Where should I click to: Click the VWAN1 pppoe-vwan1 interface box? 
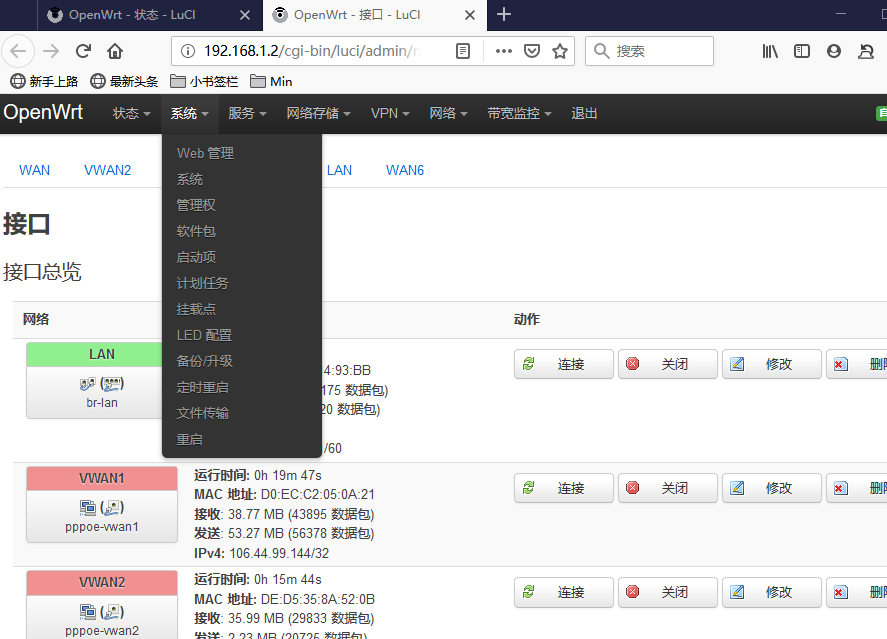click(102, 504)
